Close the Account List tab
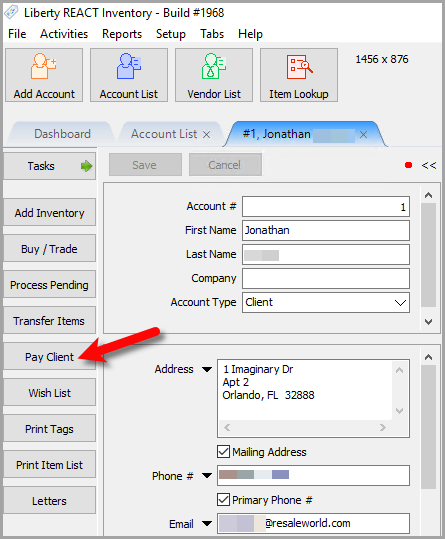 tap(206, 134)
